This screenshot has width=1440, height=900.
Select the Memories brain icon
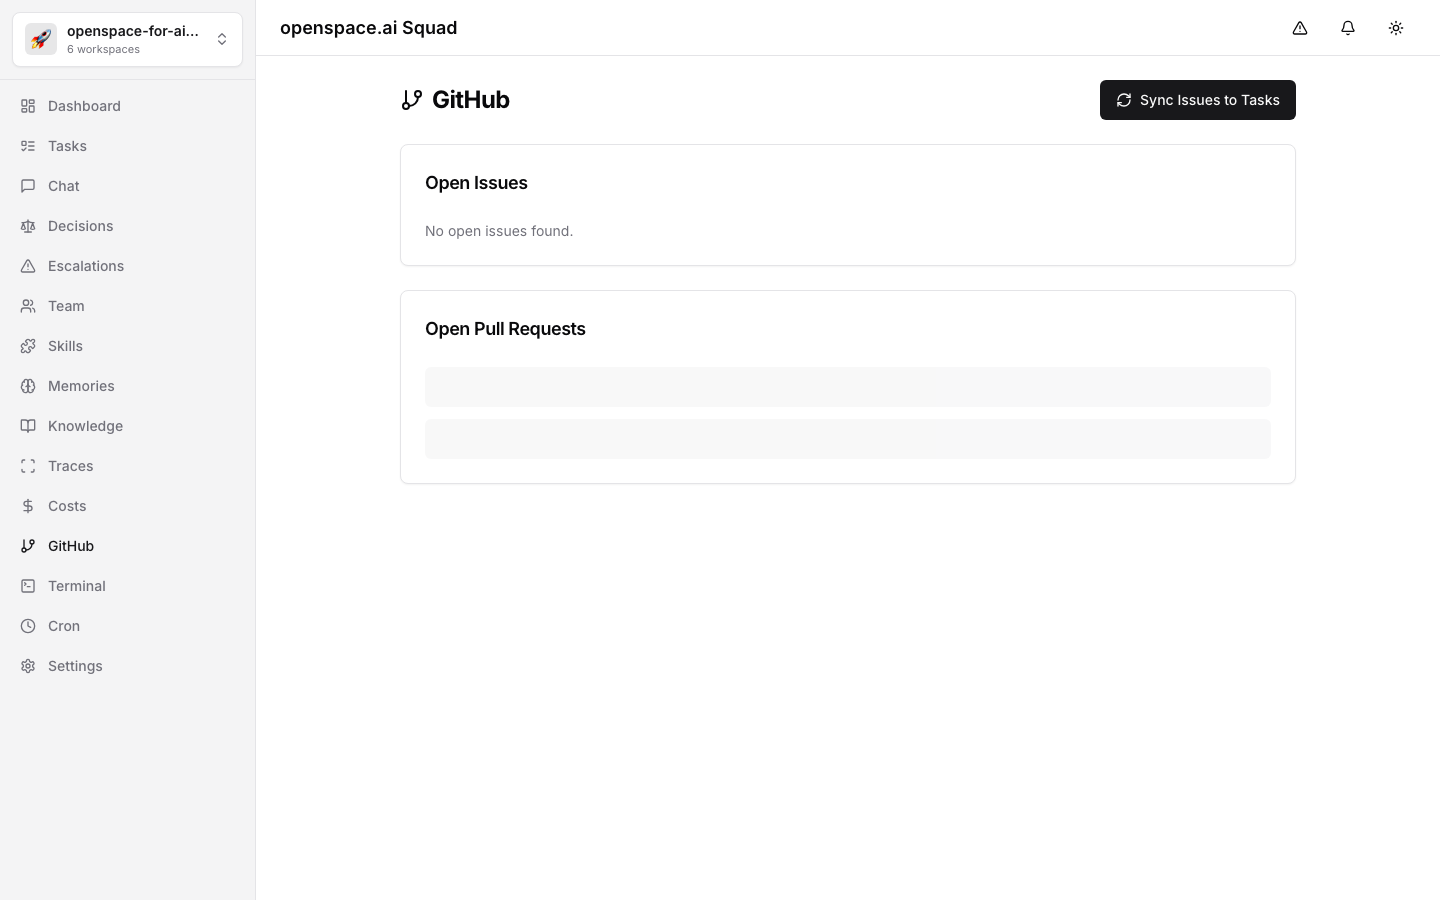click(x=28, y=386)
